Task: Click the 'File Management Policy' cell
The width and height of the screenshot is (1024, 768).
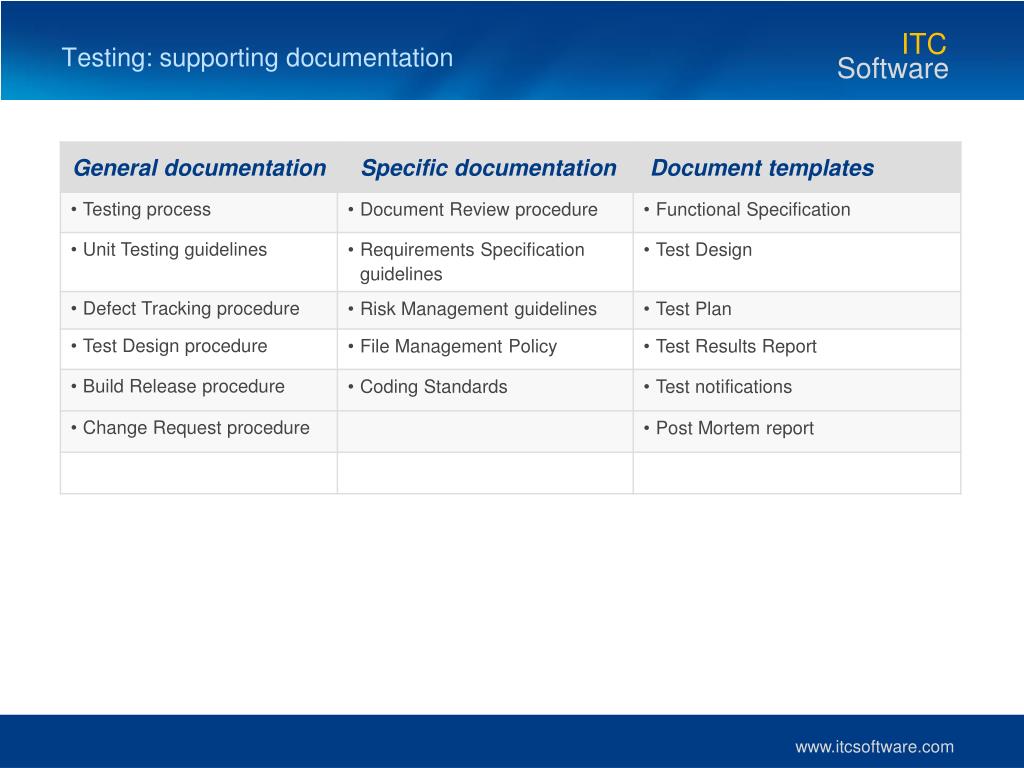Action: (x=485, y=349)
